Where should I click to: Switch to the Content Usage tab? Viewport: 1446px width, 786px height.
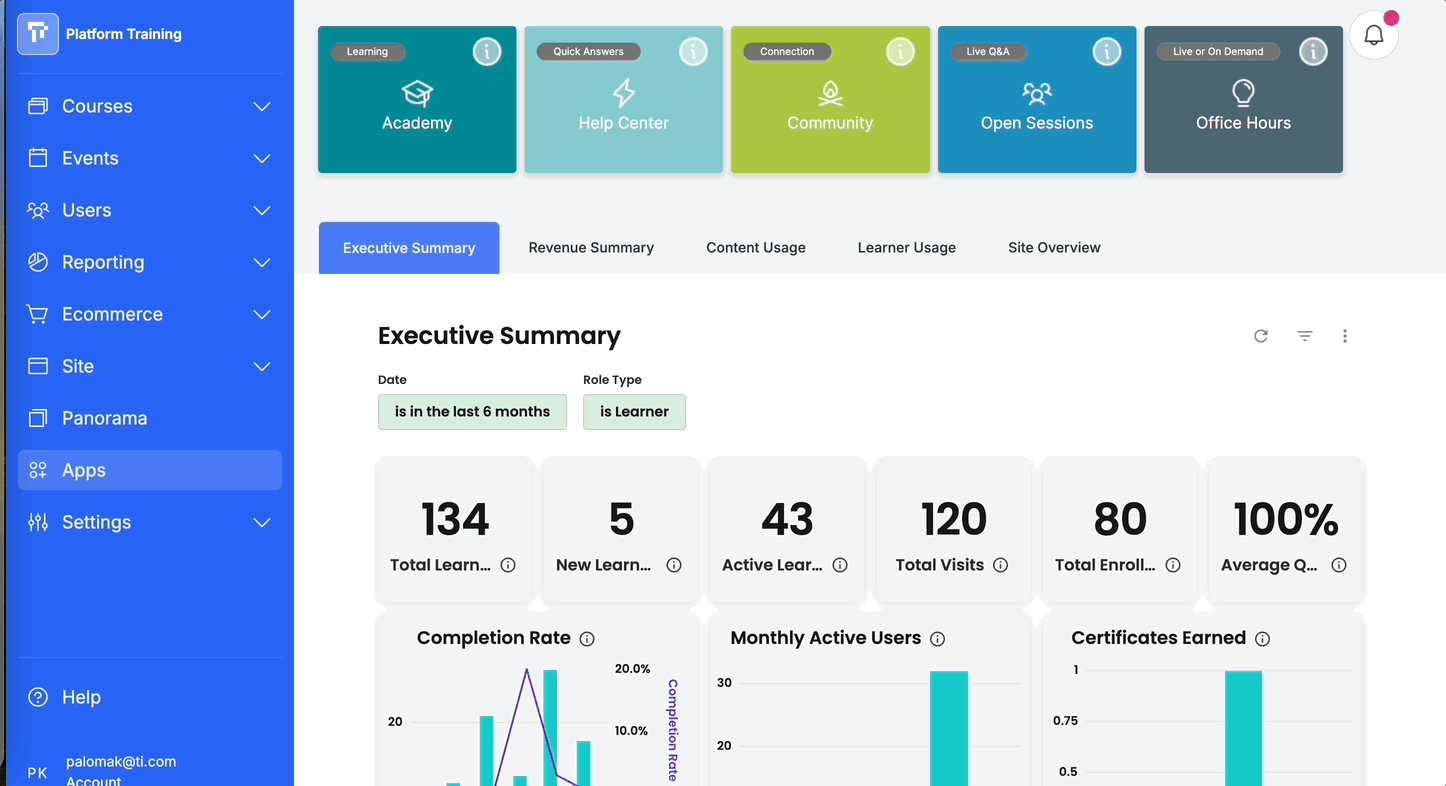pyautogui.click(x=756, y=248)
